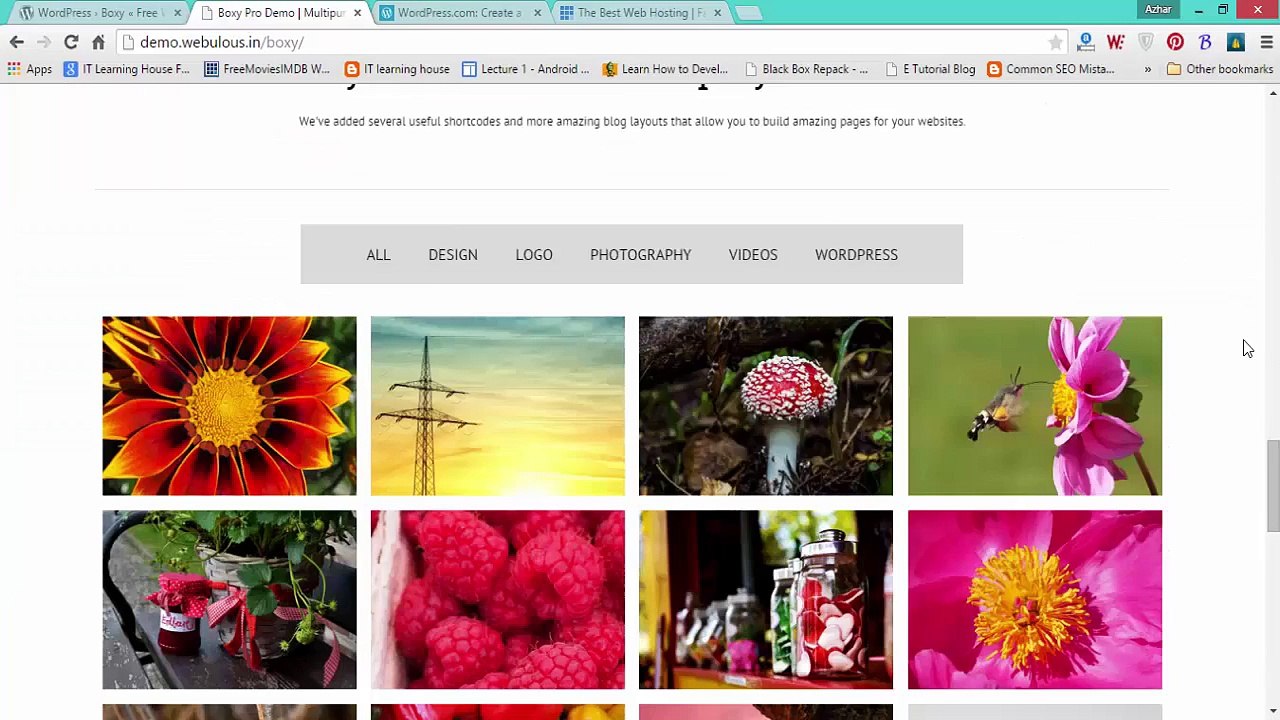Open the browser home page icon
1280x720 pixels.
[x=98, y=42]
